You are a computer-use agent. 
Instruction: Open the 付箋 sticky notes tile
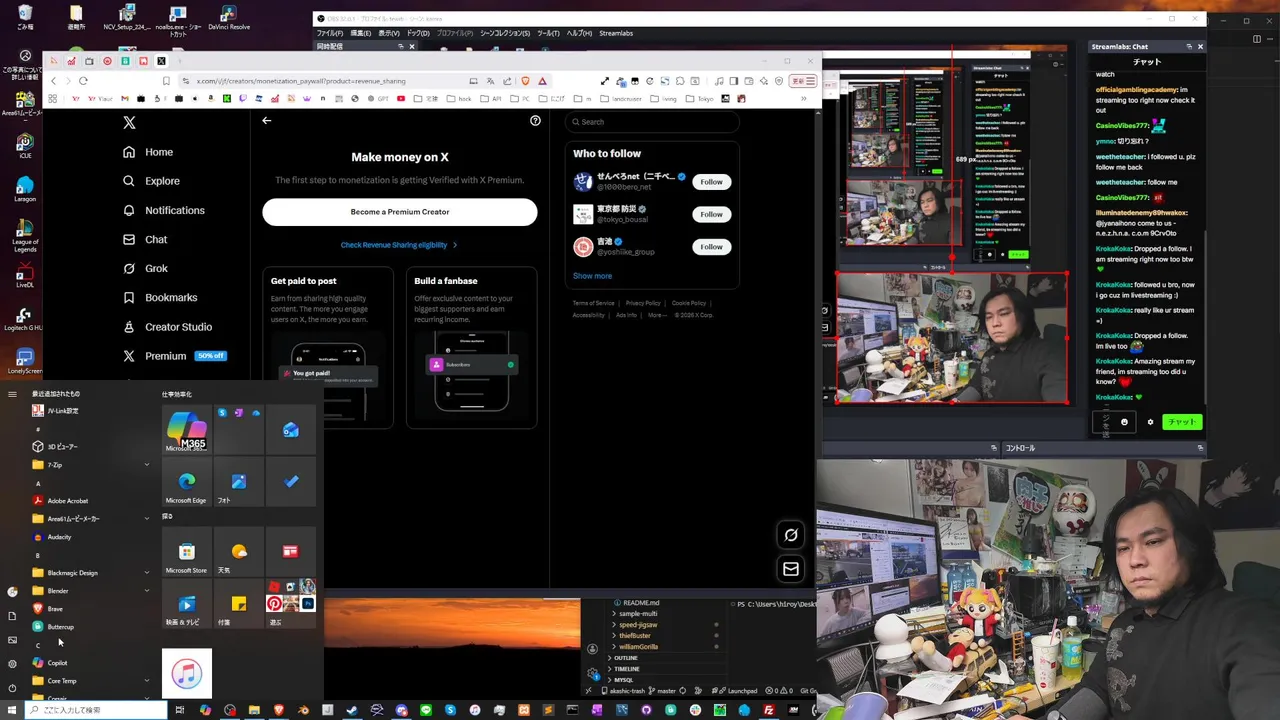pos(239,604)
